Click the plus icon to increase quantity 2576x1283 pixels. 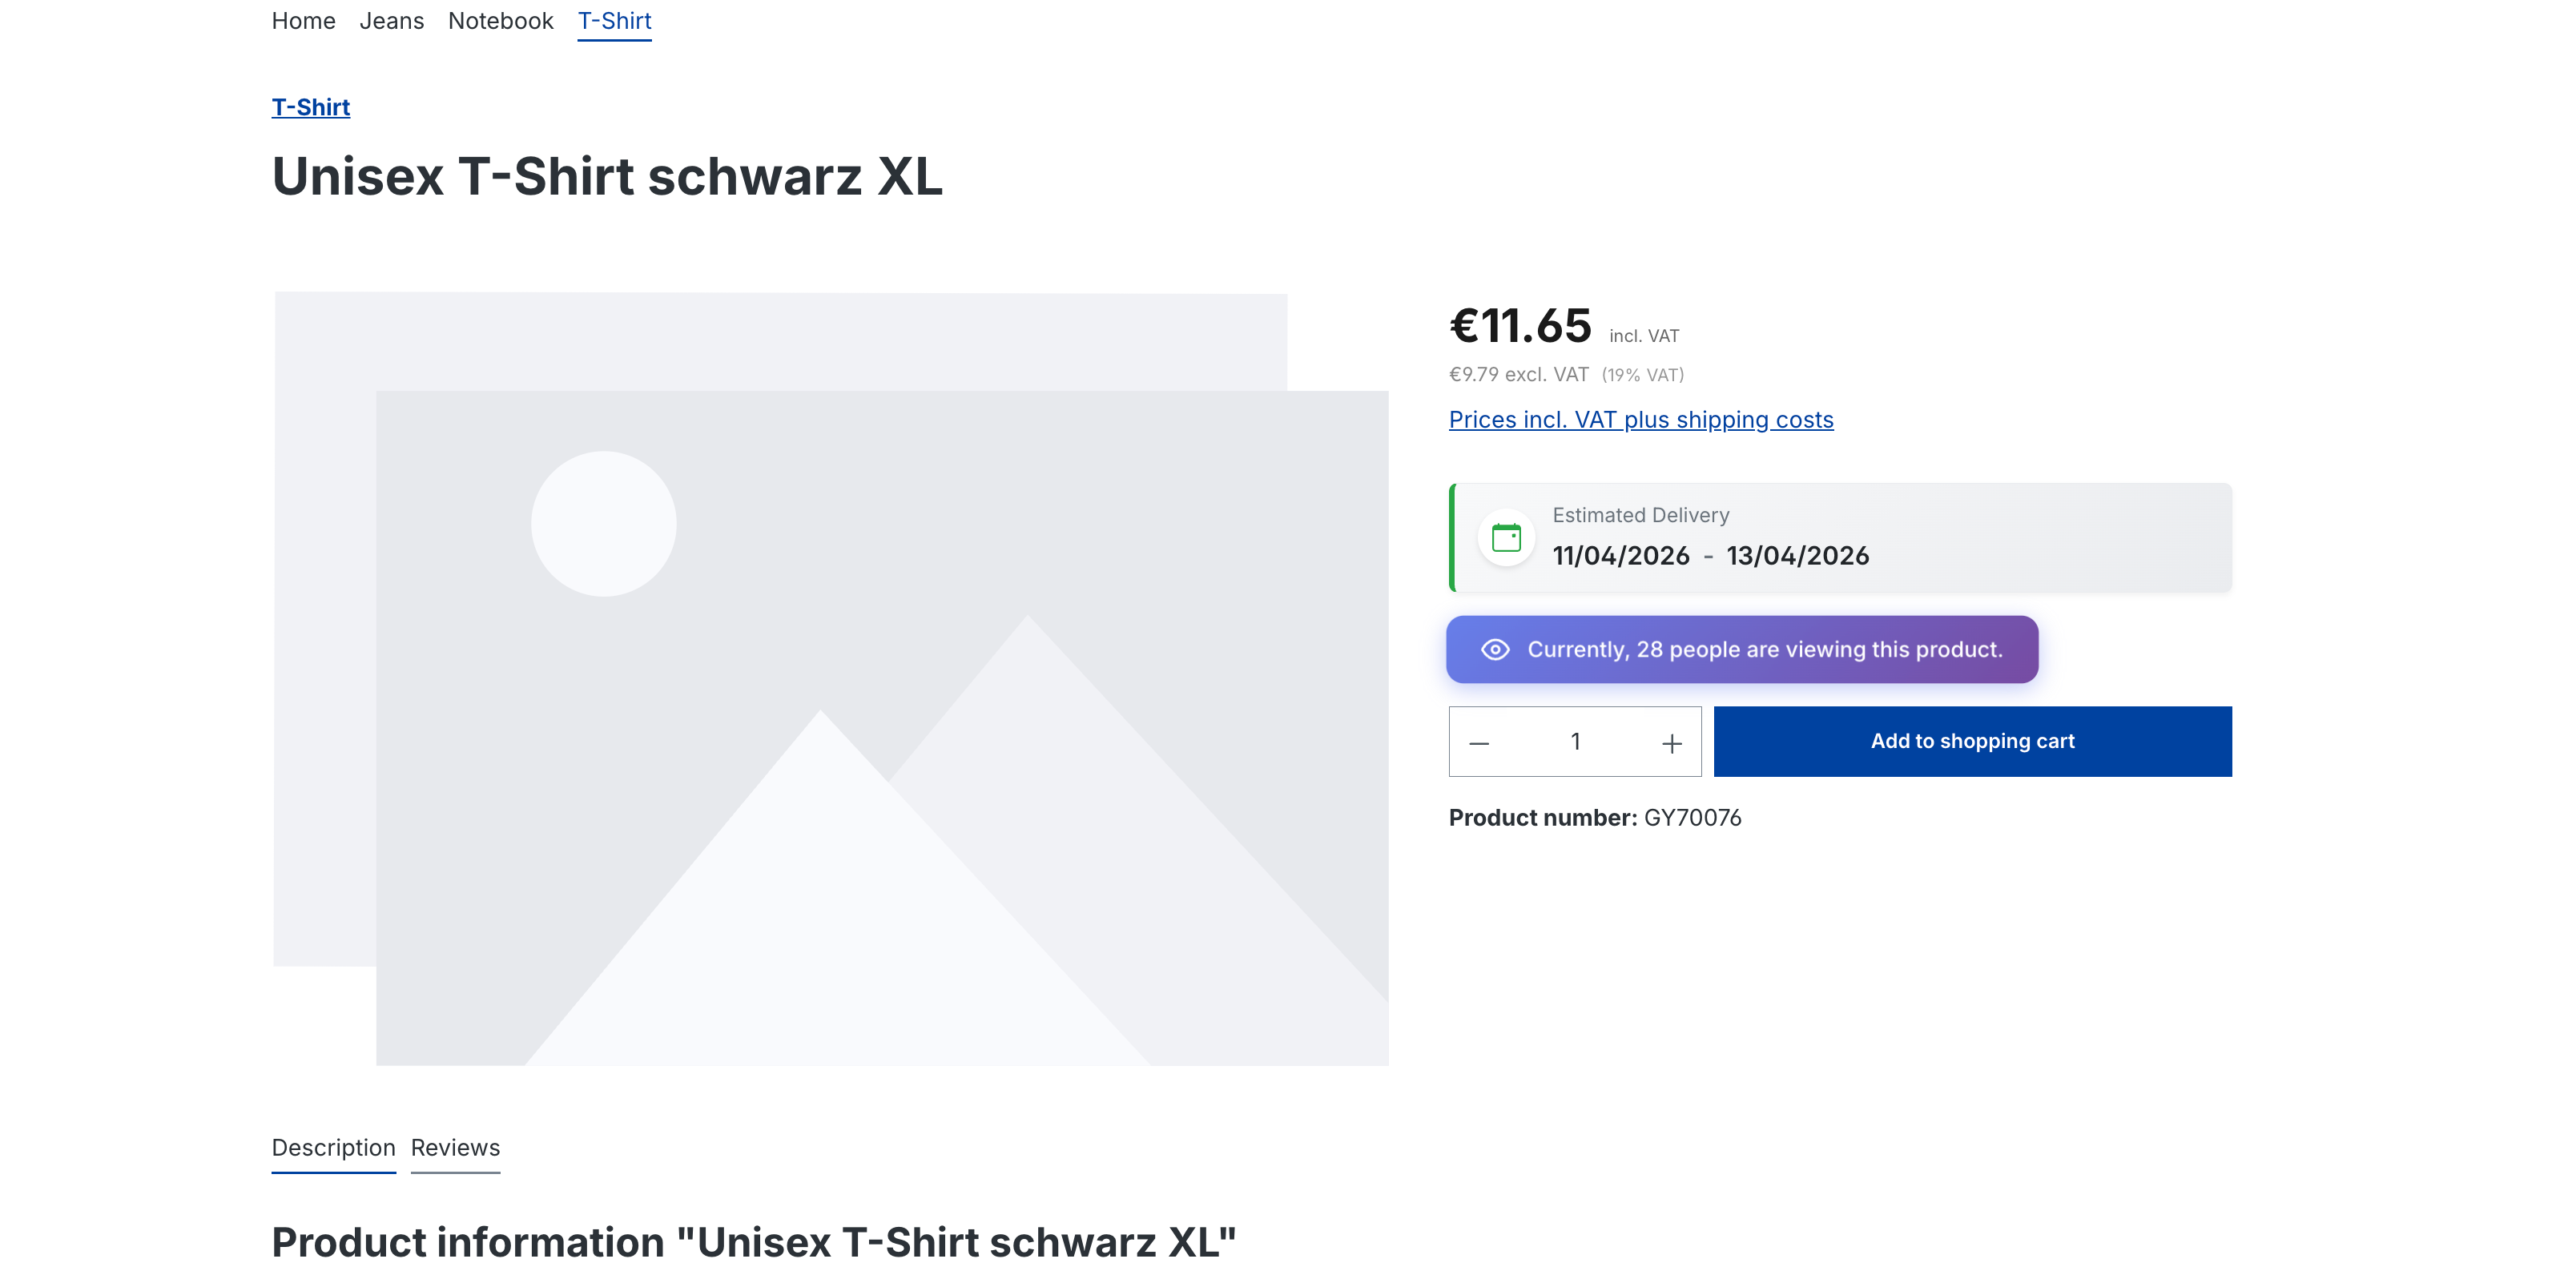click(x=1671, y=743)
